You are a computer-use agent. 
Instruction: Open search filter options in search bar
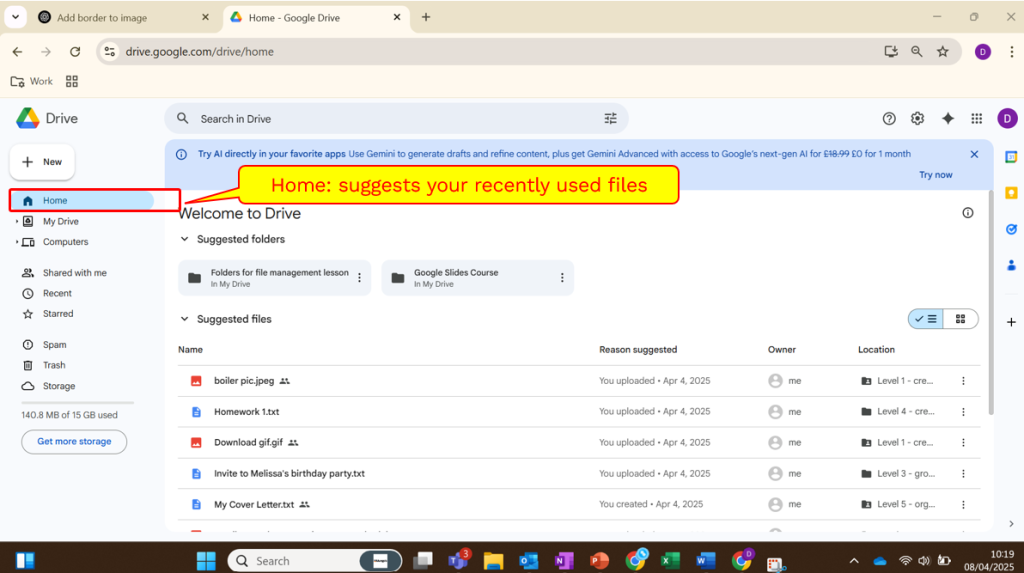pyautogui.click(x=610, y=118)
